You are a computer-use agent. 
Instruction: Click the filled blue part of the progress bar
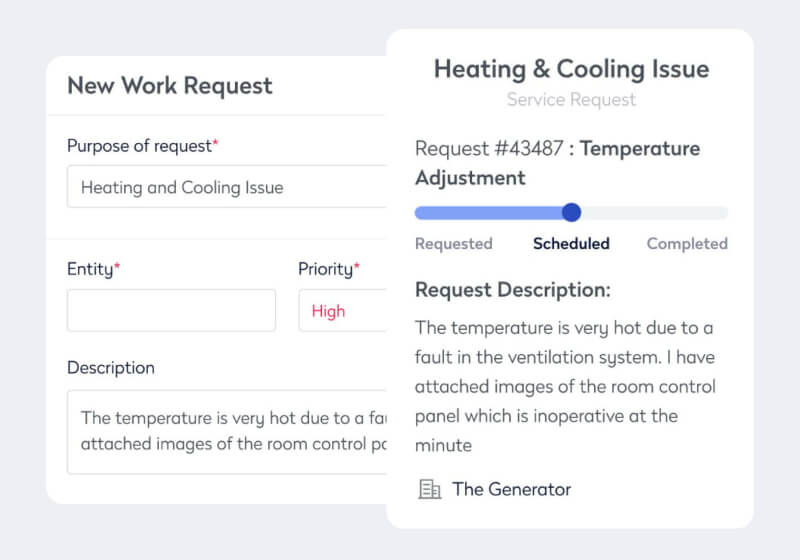click(488, 212)
